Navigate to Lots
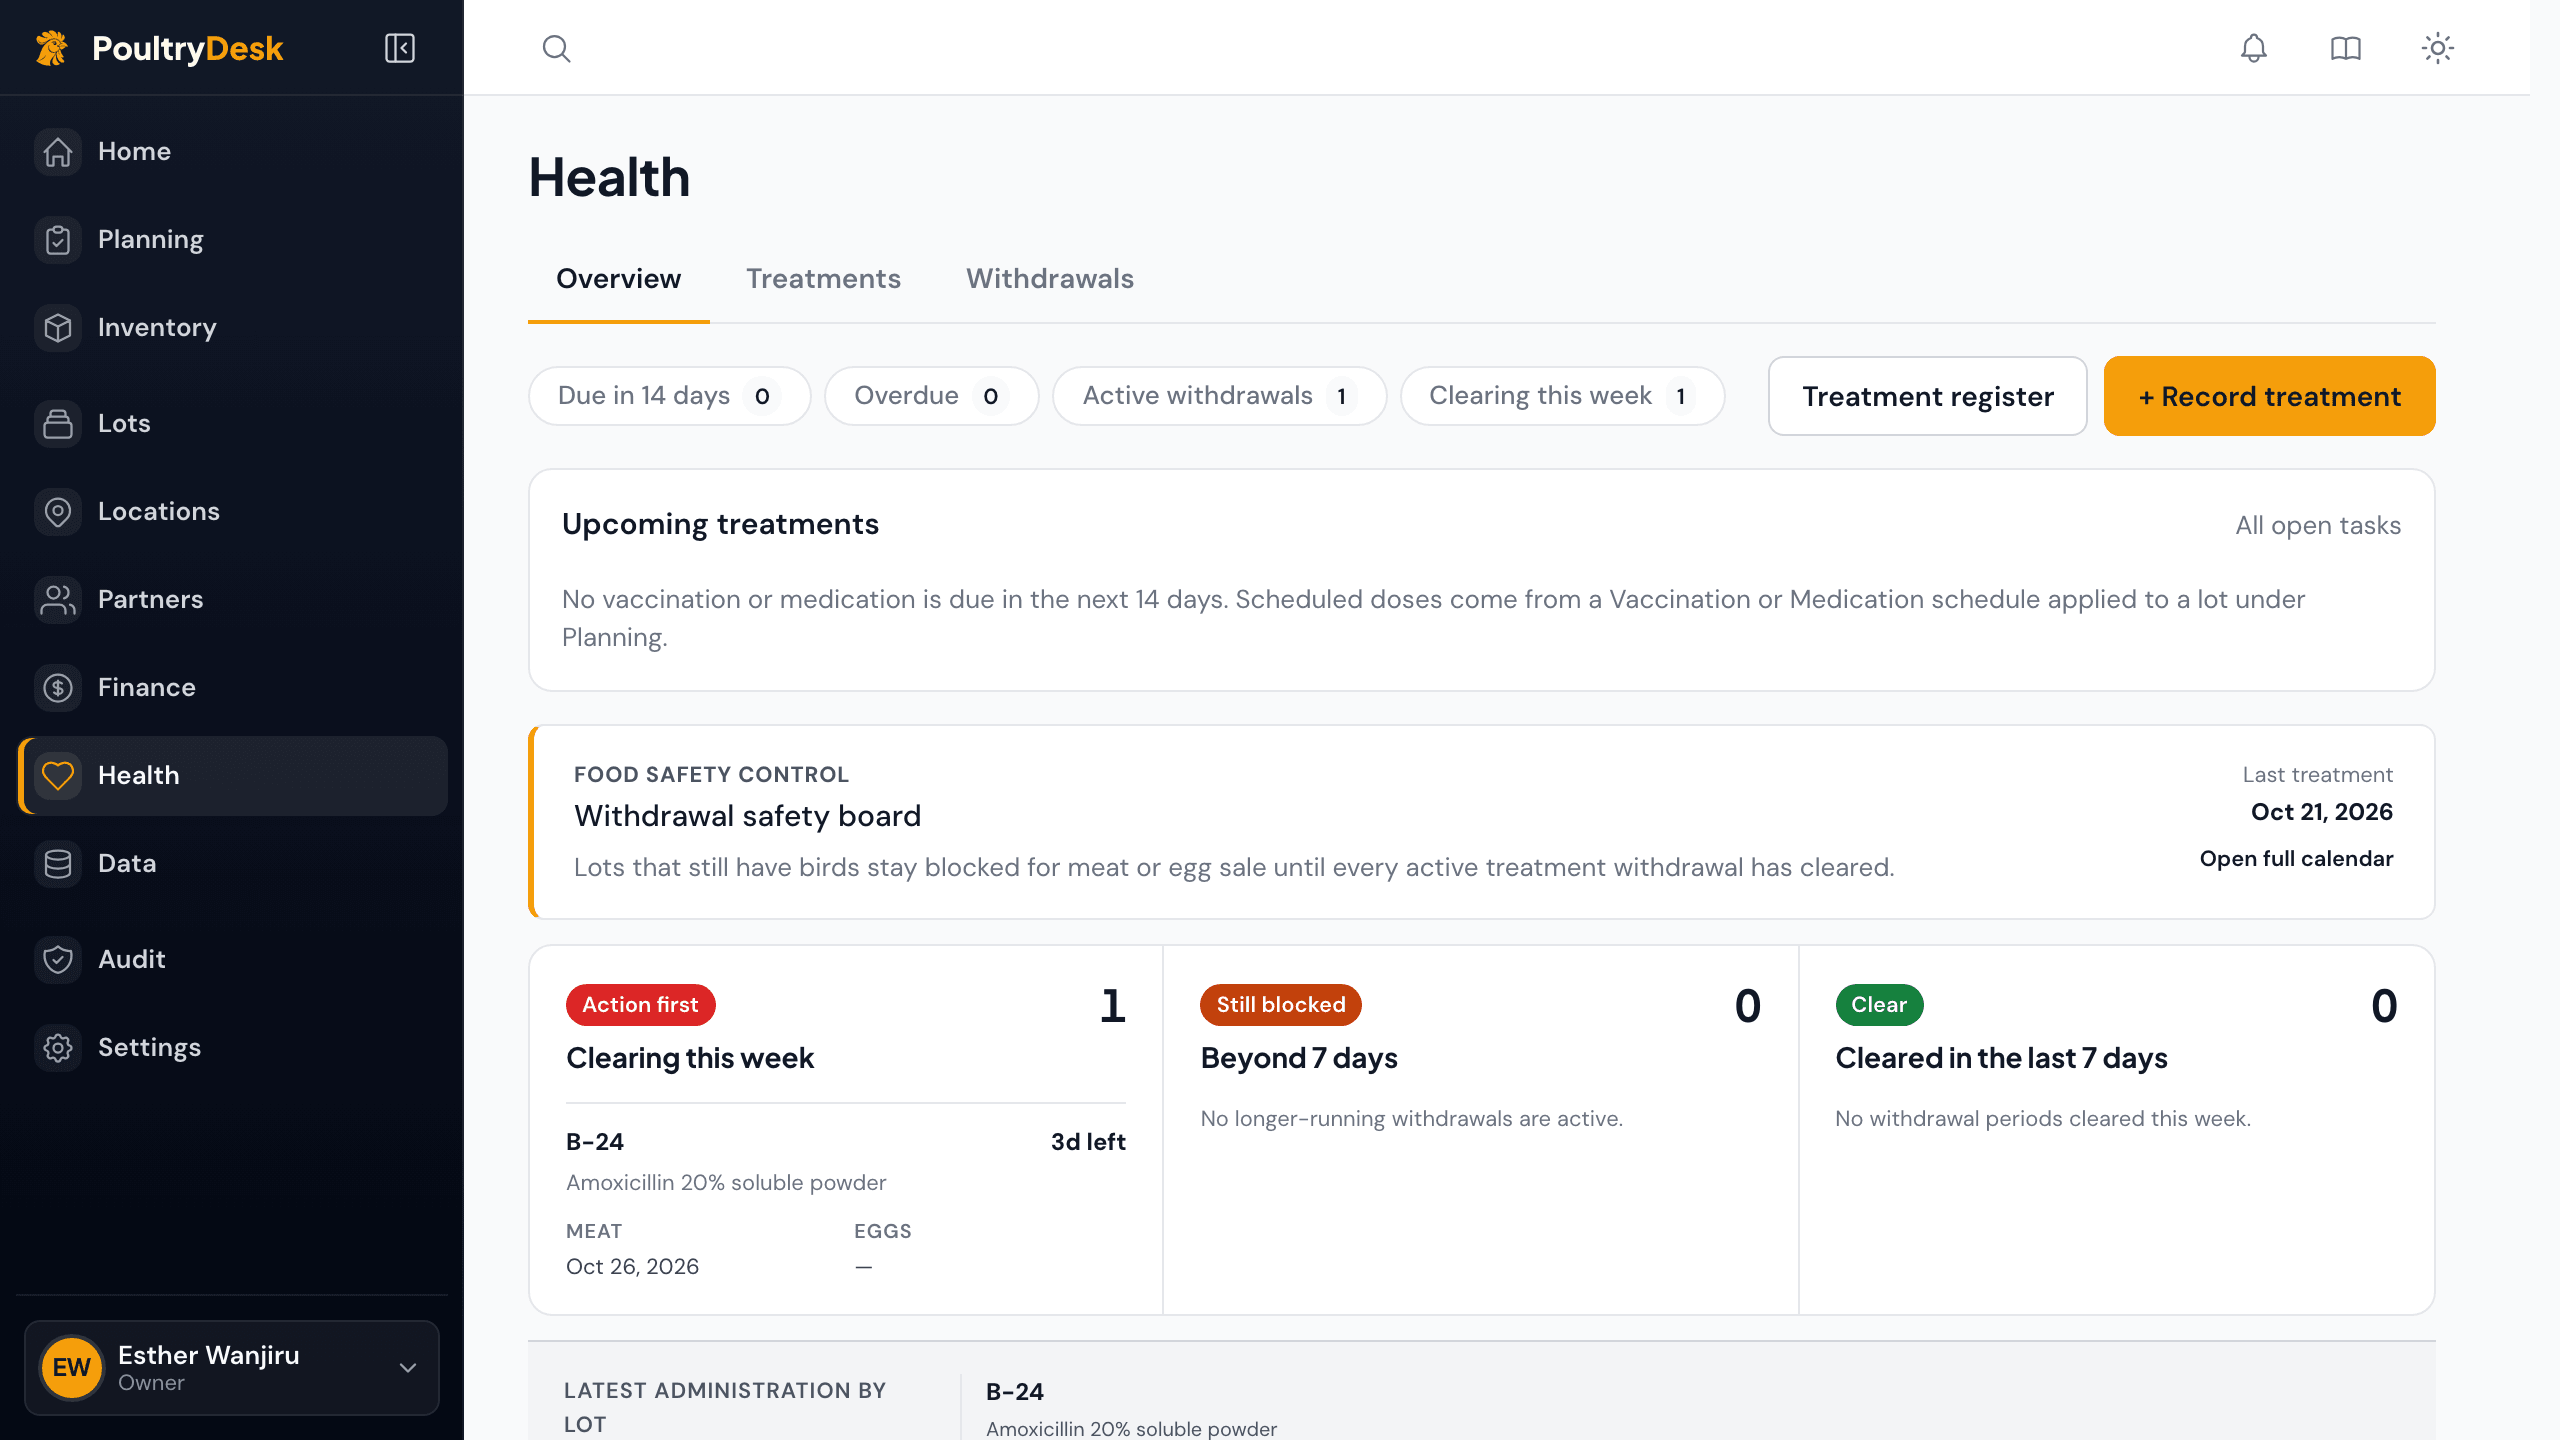2560x1440 pixels. pos(232,424)
